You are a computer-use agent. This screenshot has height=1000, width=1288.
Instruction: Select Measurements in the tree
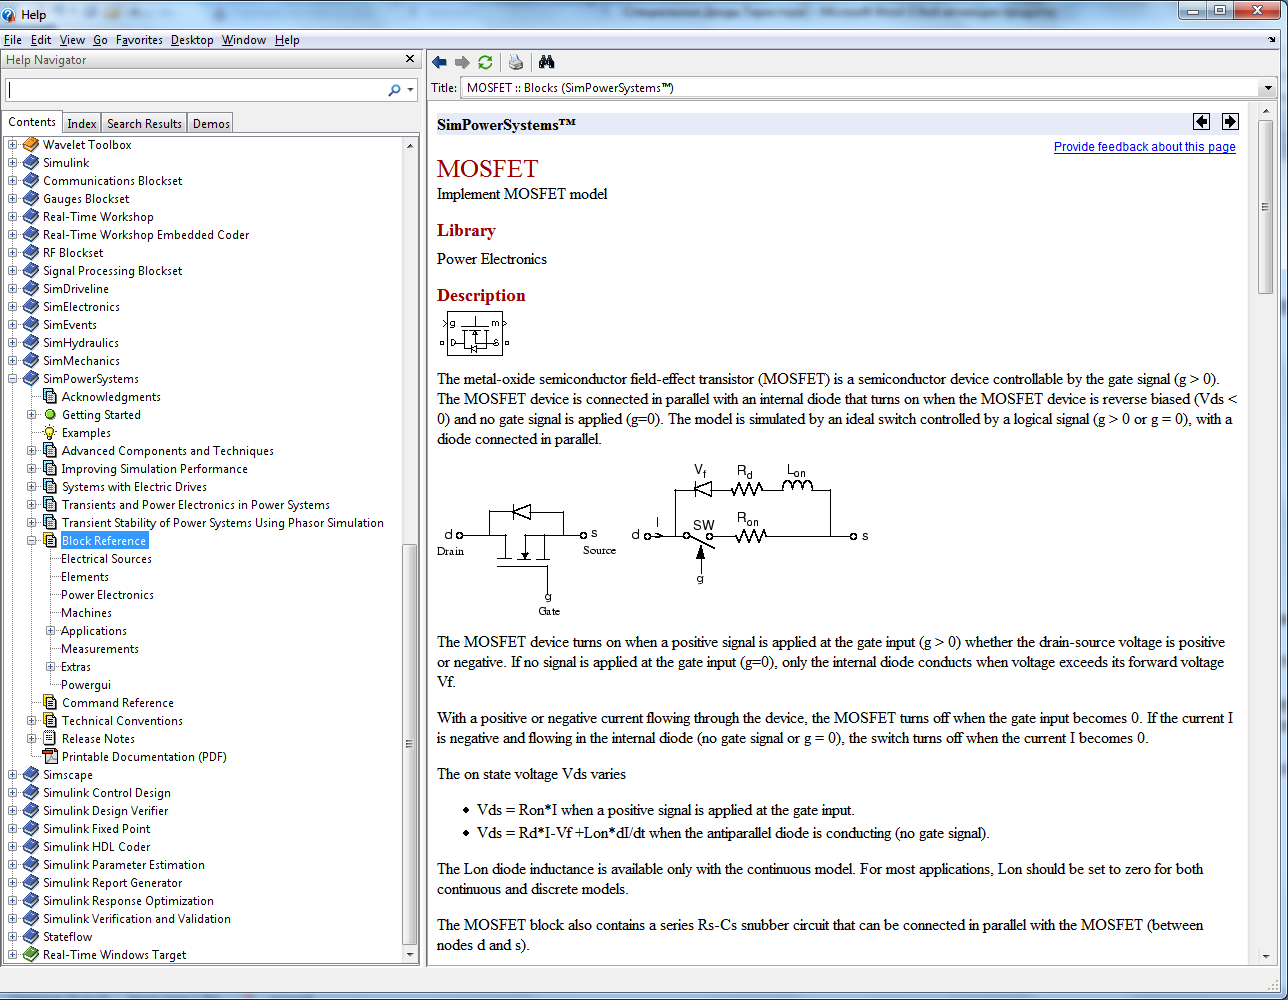tap(100, 649)
